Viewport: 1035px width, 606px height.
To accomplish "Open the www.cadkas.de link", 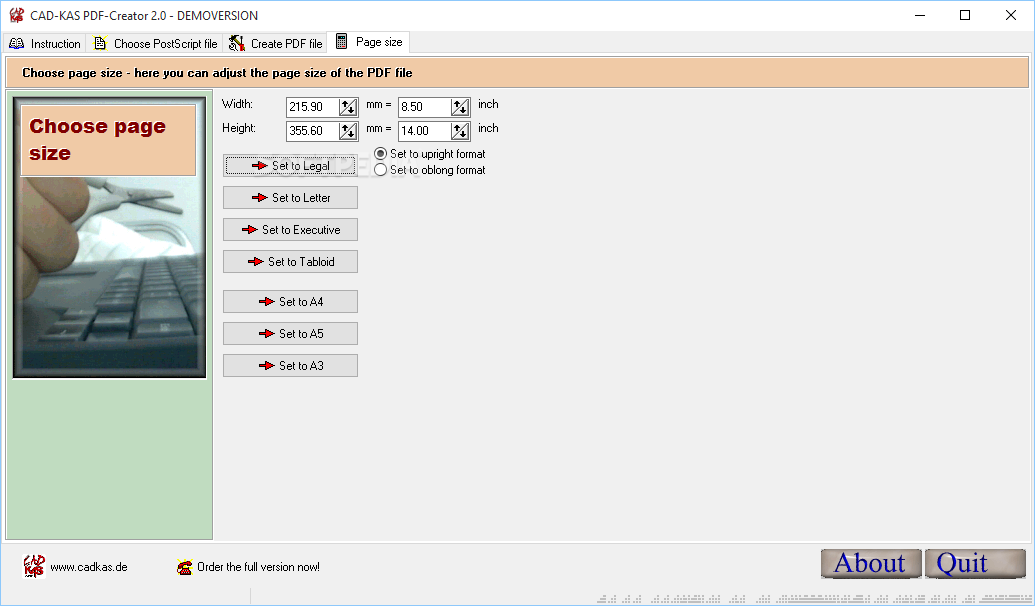I will [x=89, y=567].
